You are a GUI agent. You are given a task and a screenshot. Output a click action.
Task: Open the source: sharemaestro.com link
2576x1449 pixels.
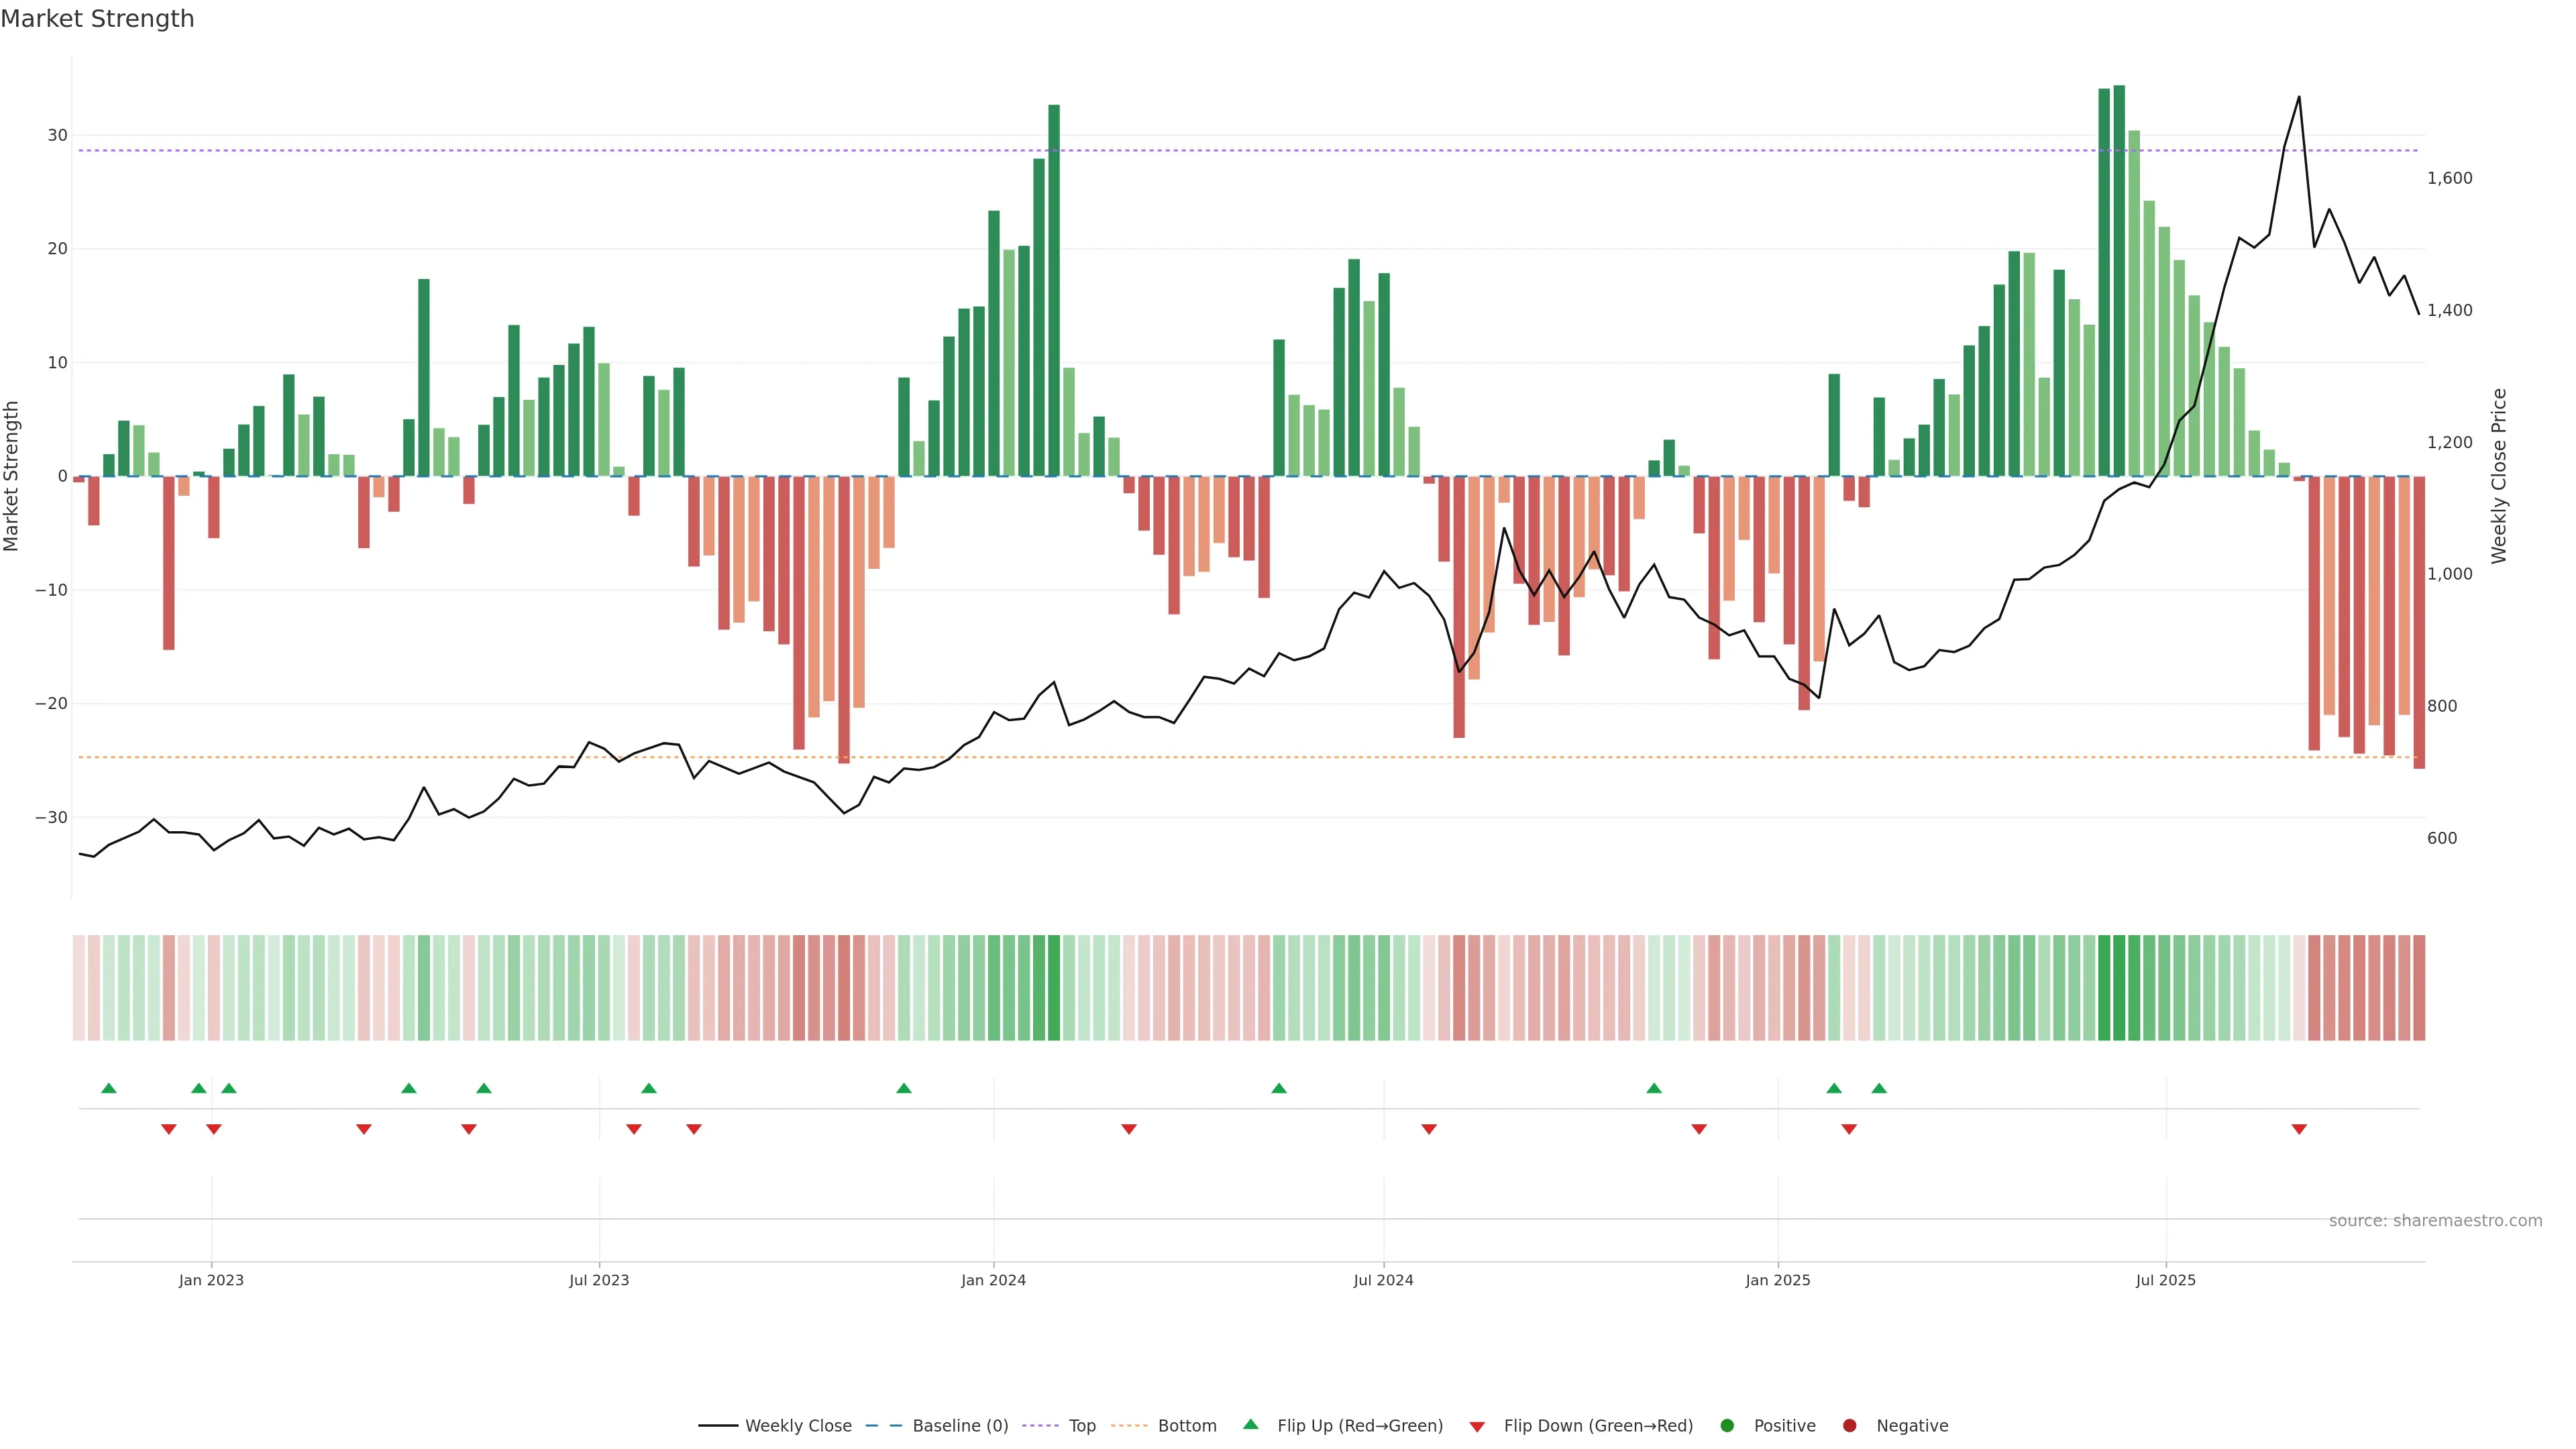(x=2435, y=1221)
